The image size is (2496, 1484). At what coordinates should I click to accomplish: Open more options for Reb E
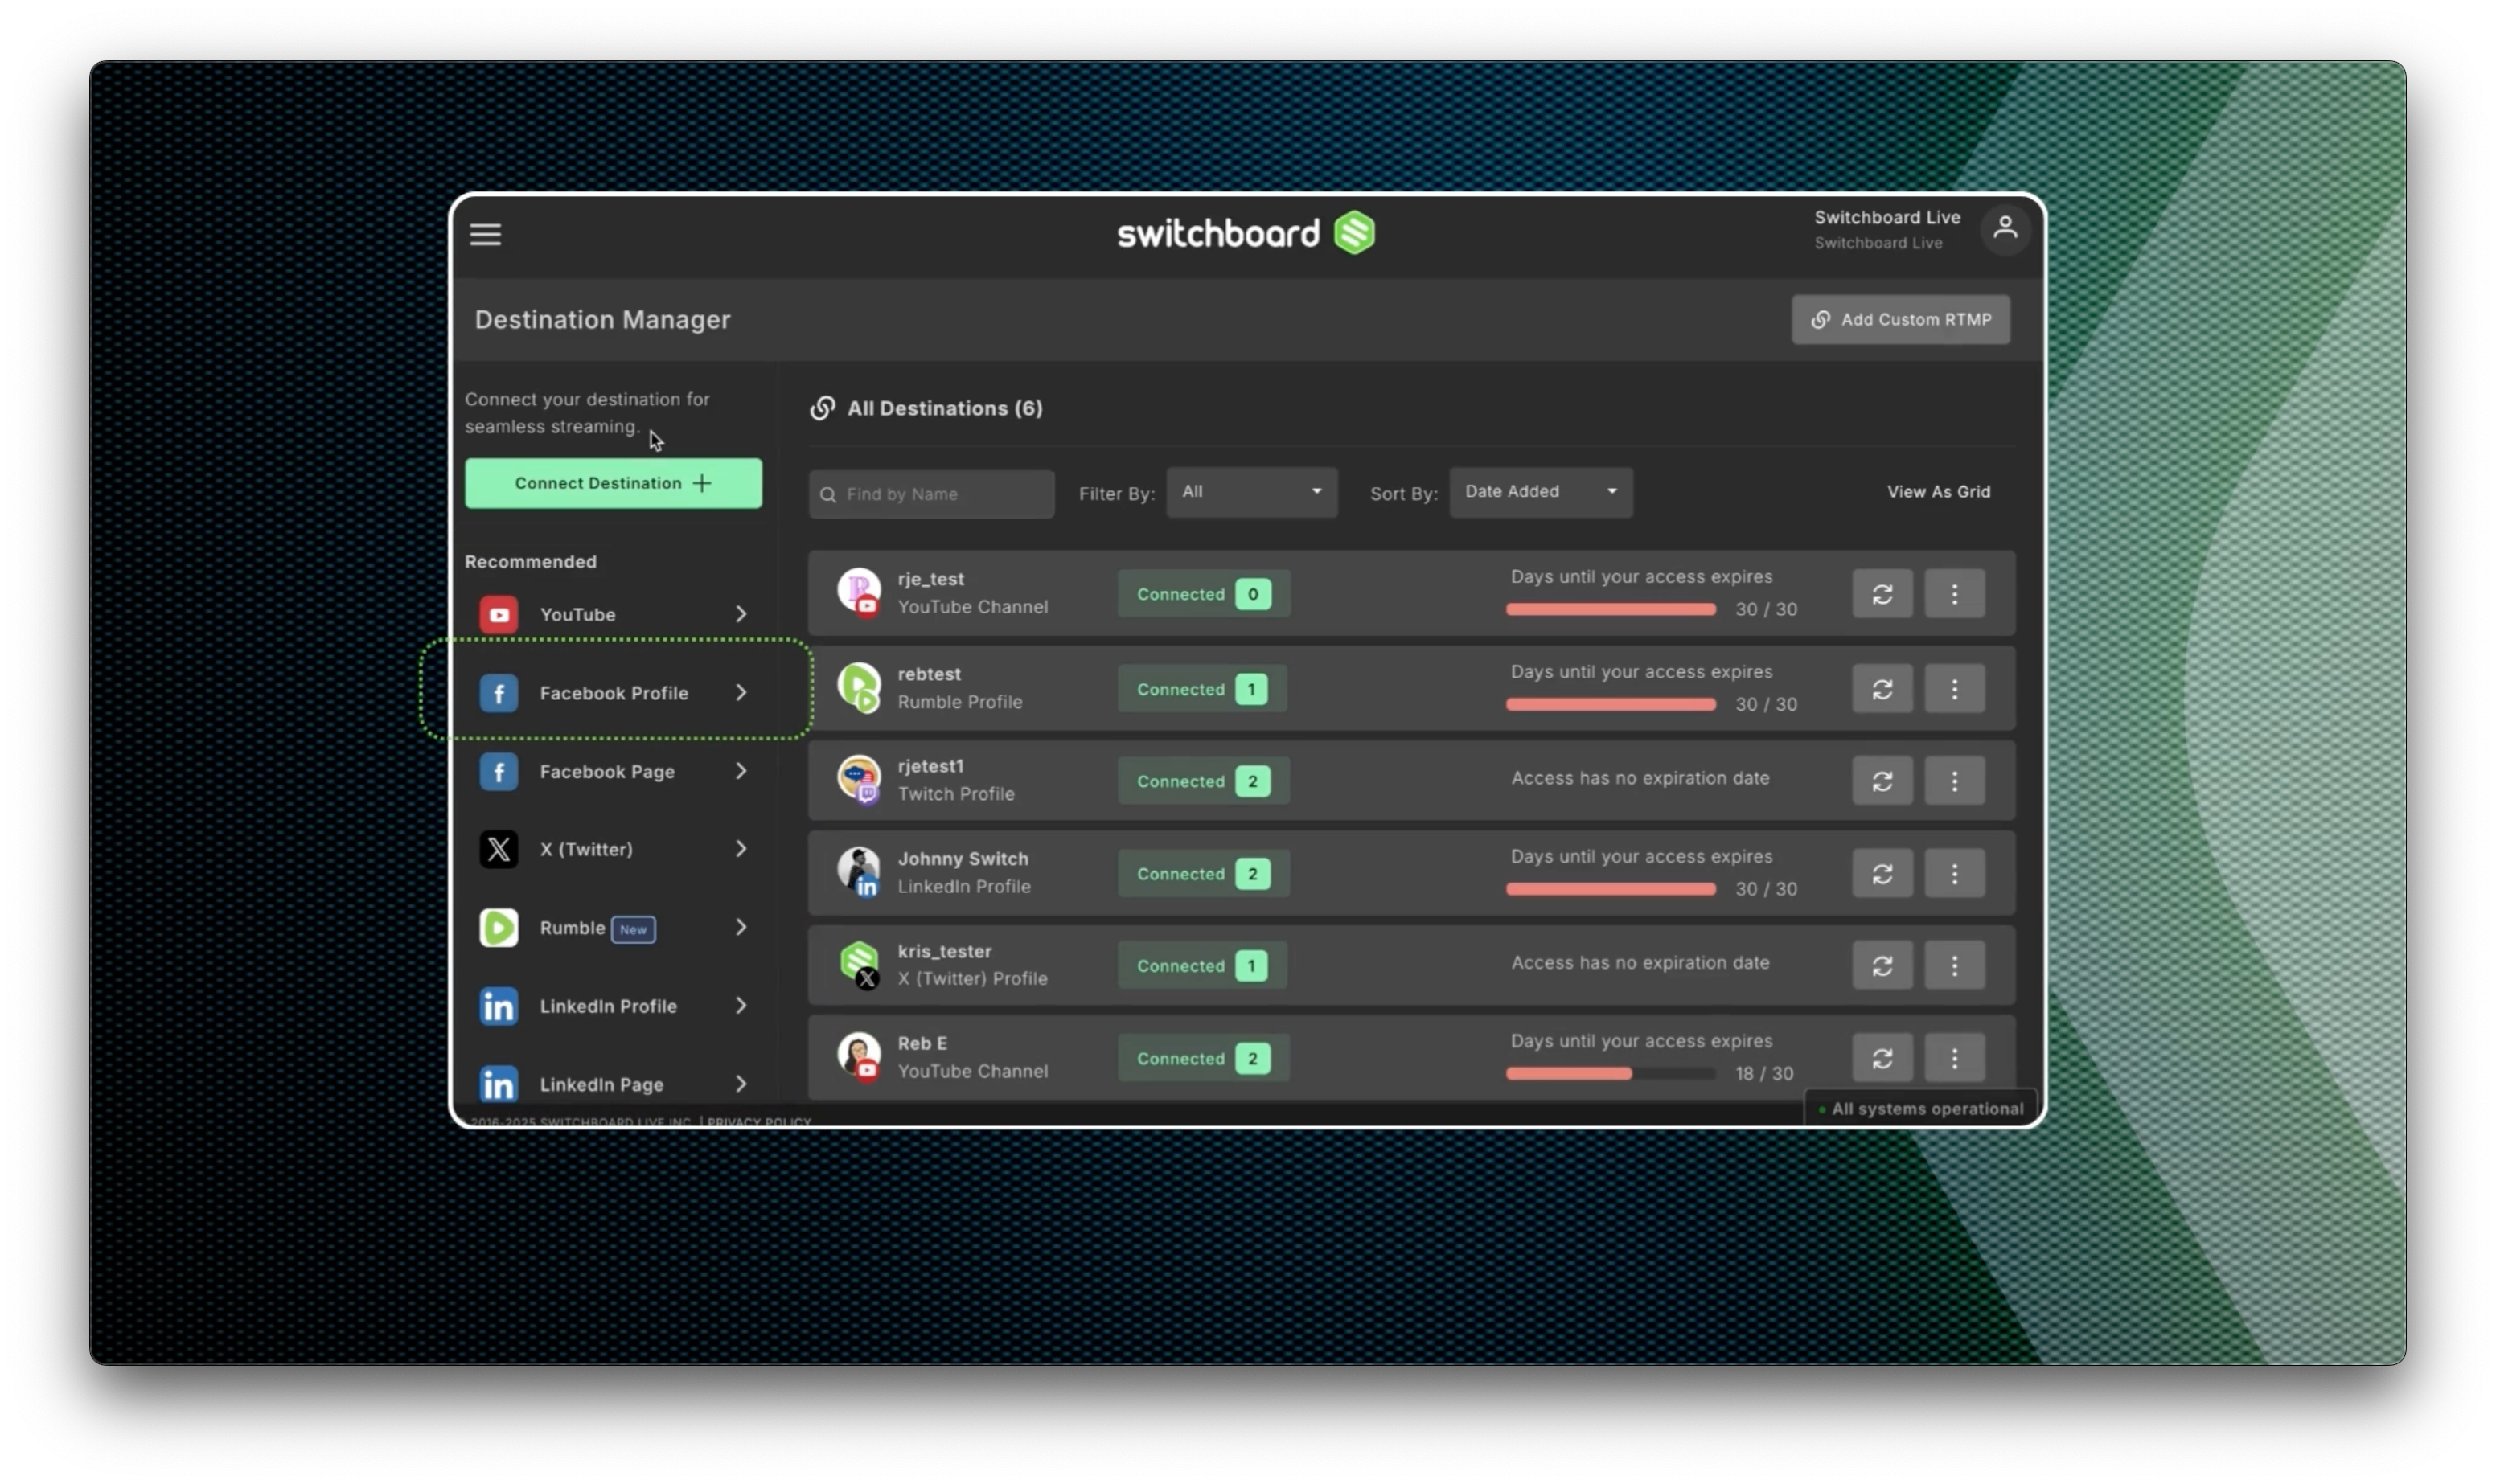tap(1954, 1058)
